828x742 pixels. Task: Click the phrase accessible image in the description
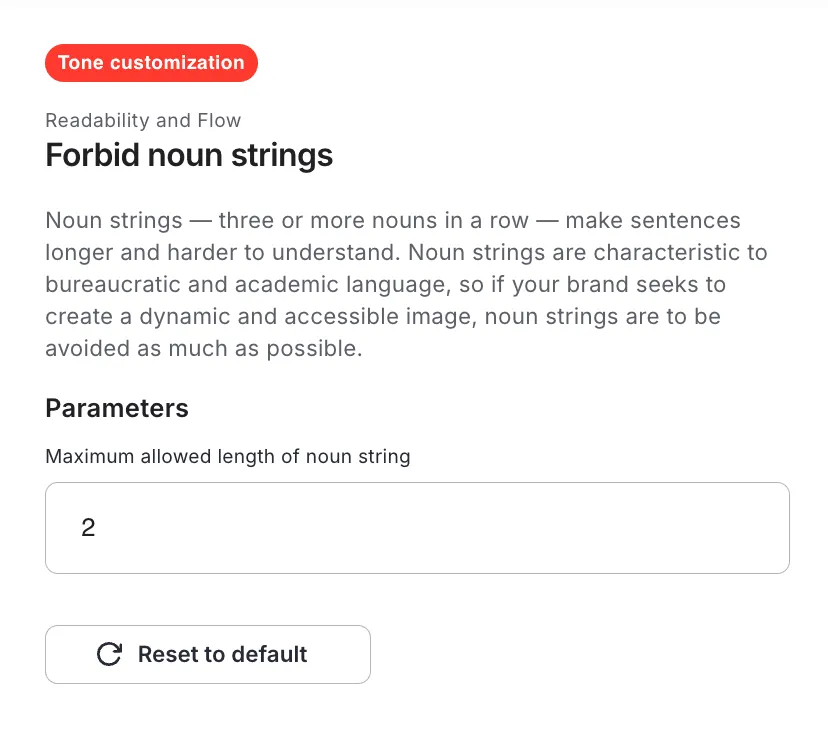point(381,317)
